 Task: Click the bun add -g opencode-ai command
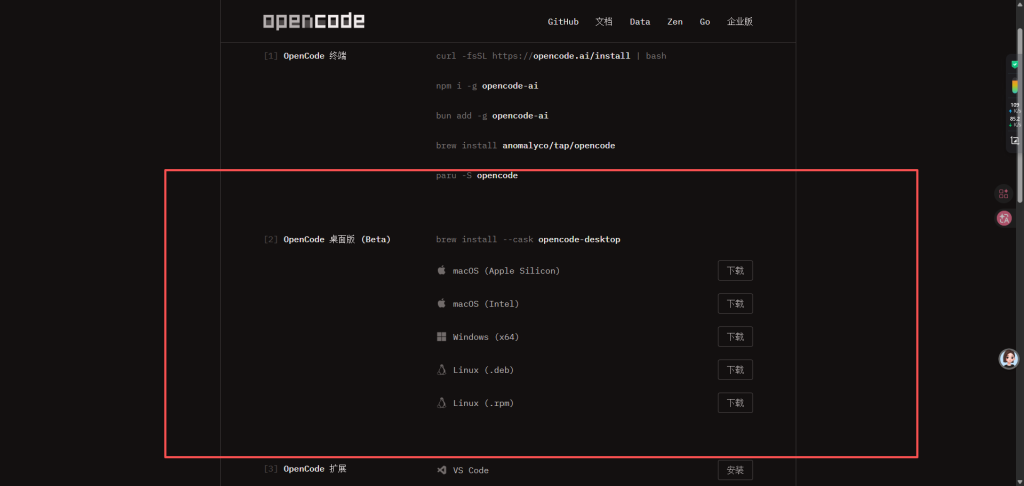point(492,116)
